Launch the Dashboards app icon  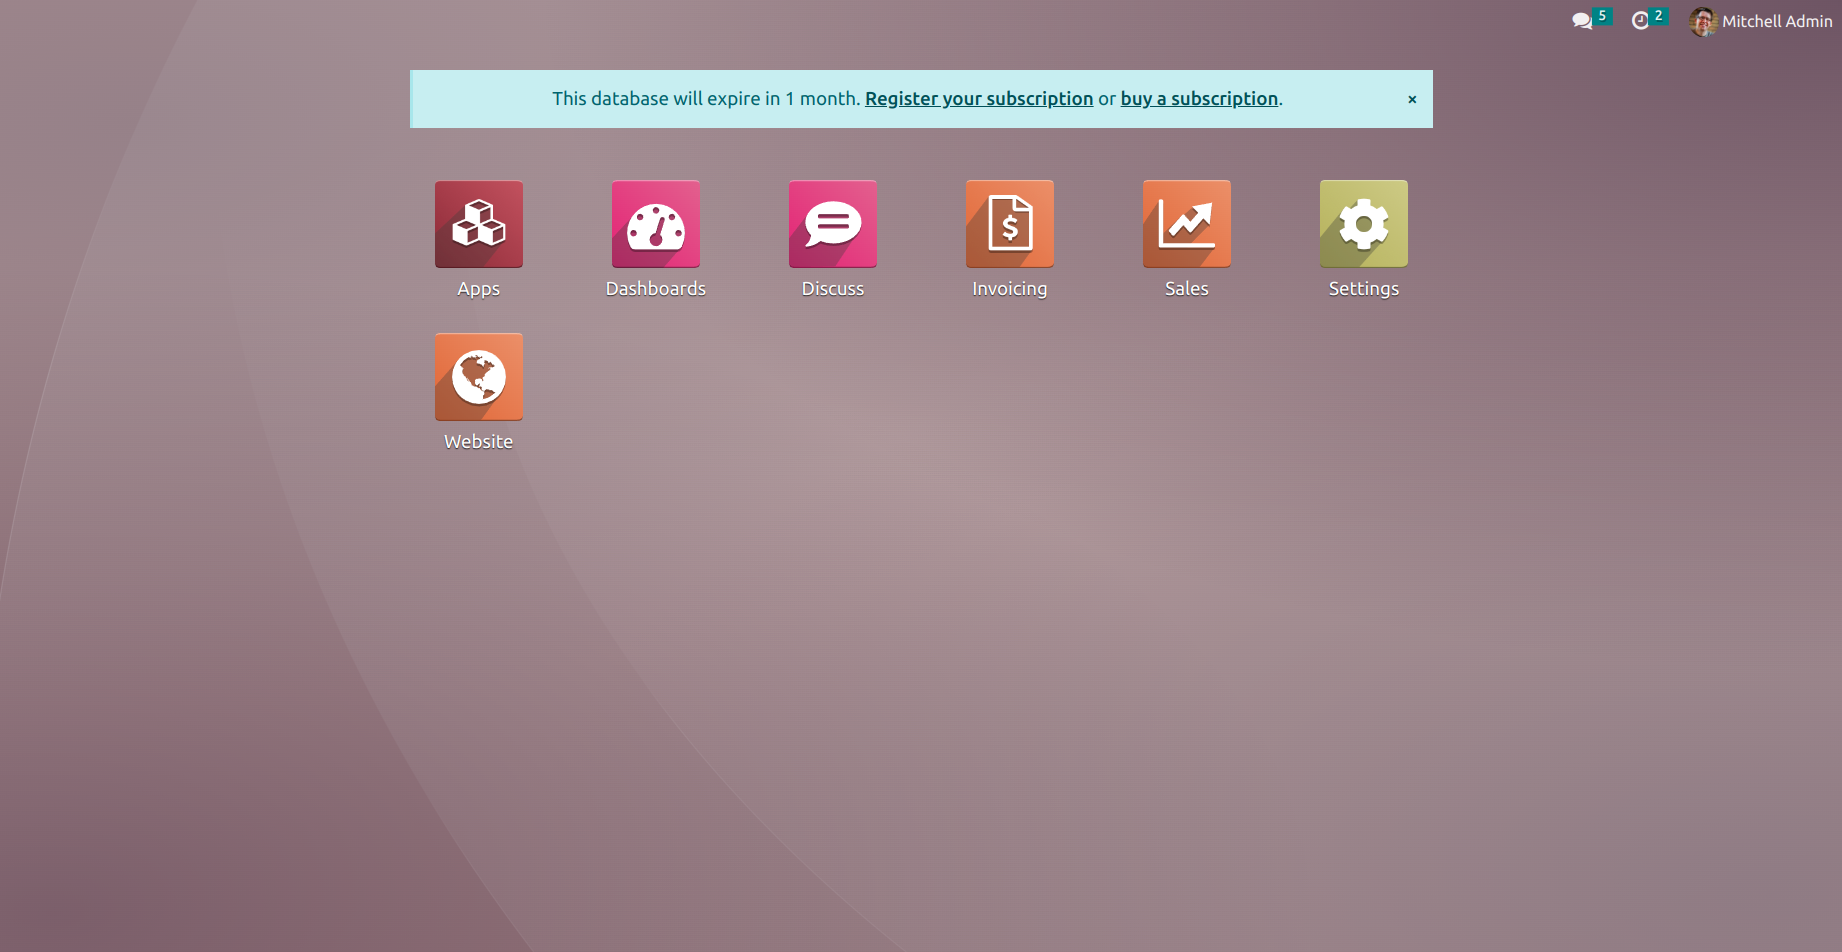point(656,224)
